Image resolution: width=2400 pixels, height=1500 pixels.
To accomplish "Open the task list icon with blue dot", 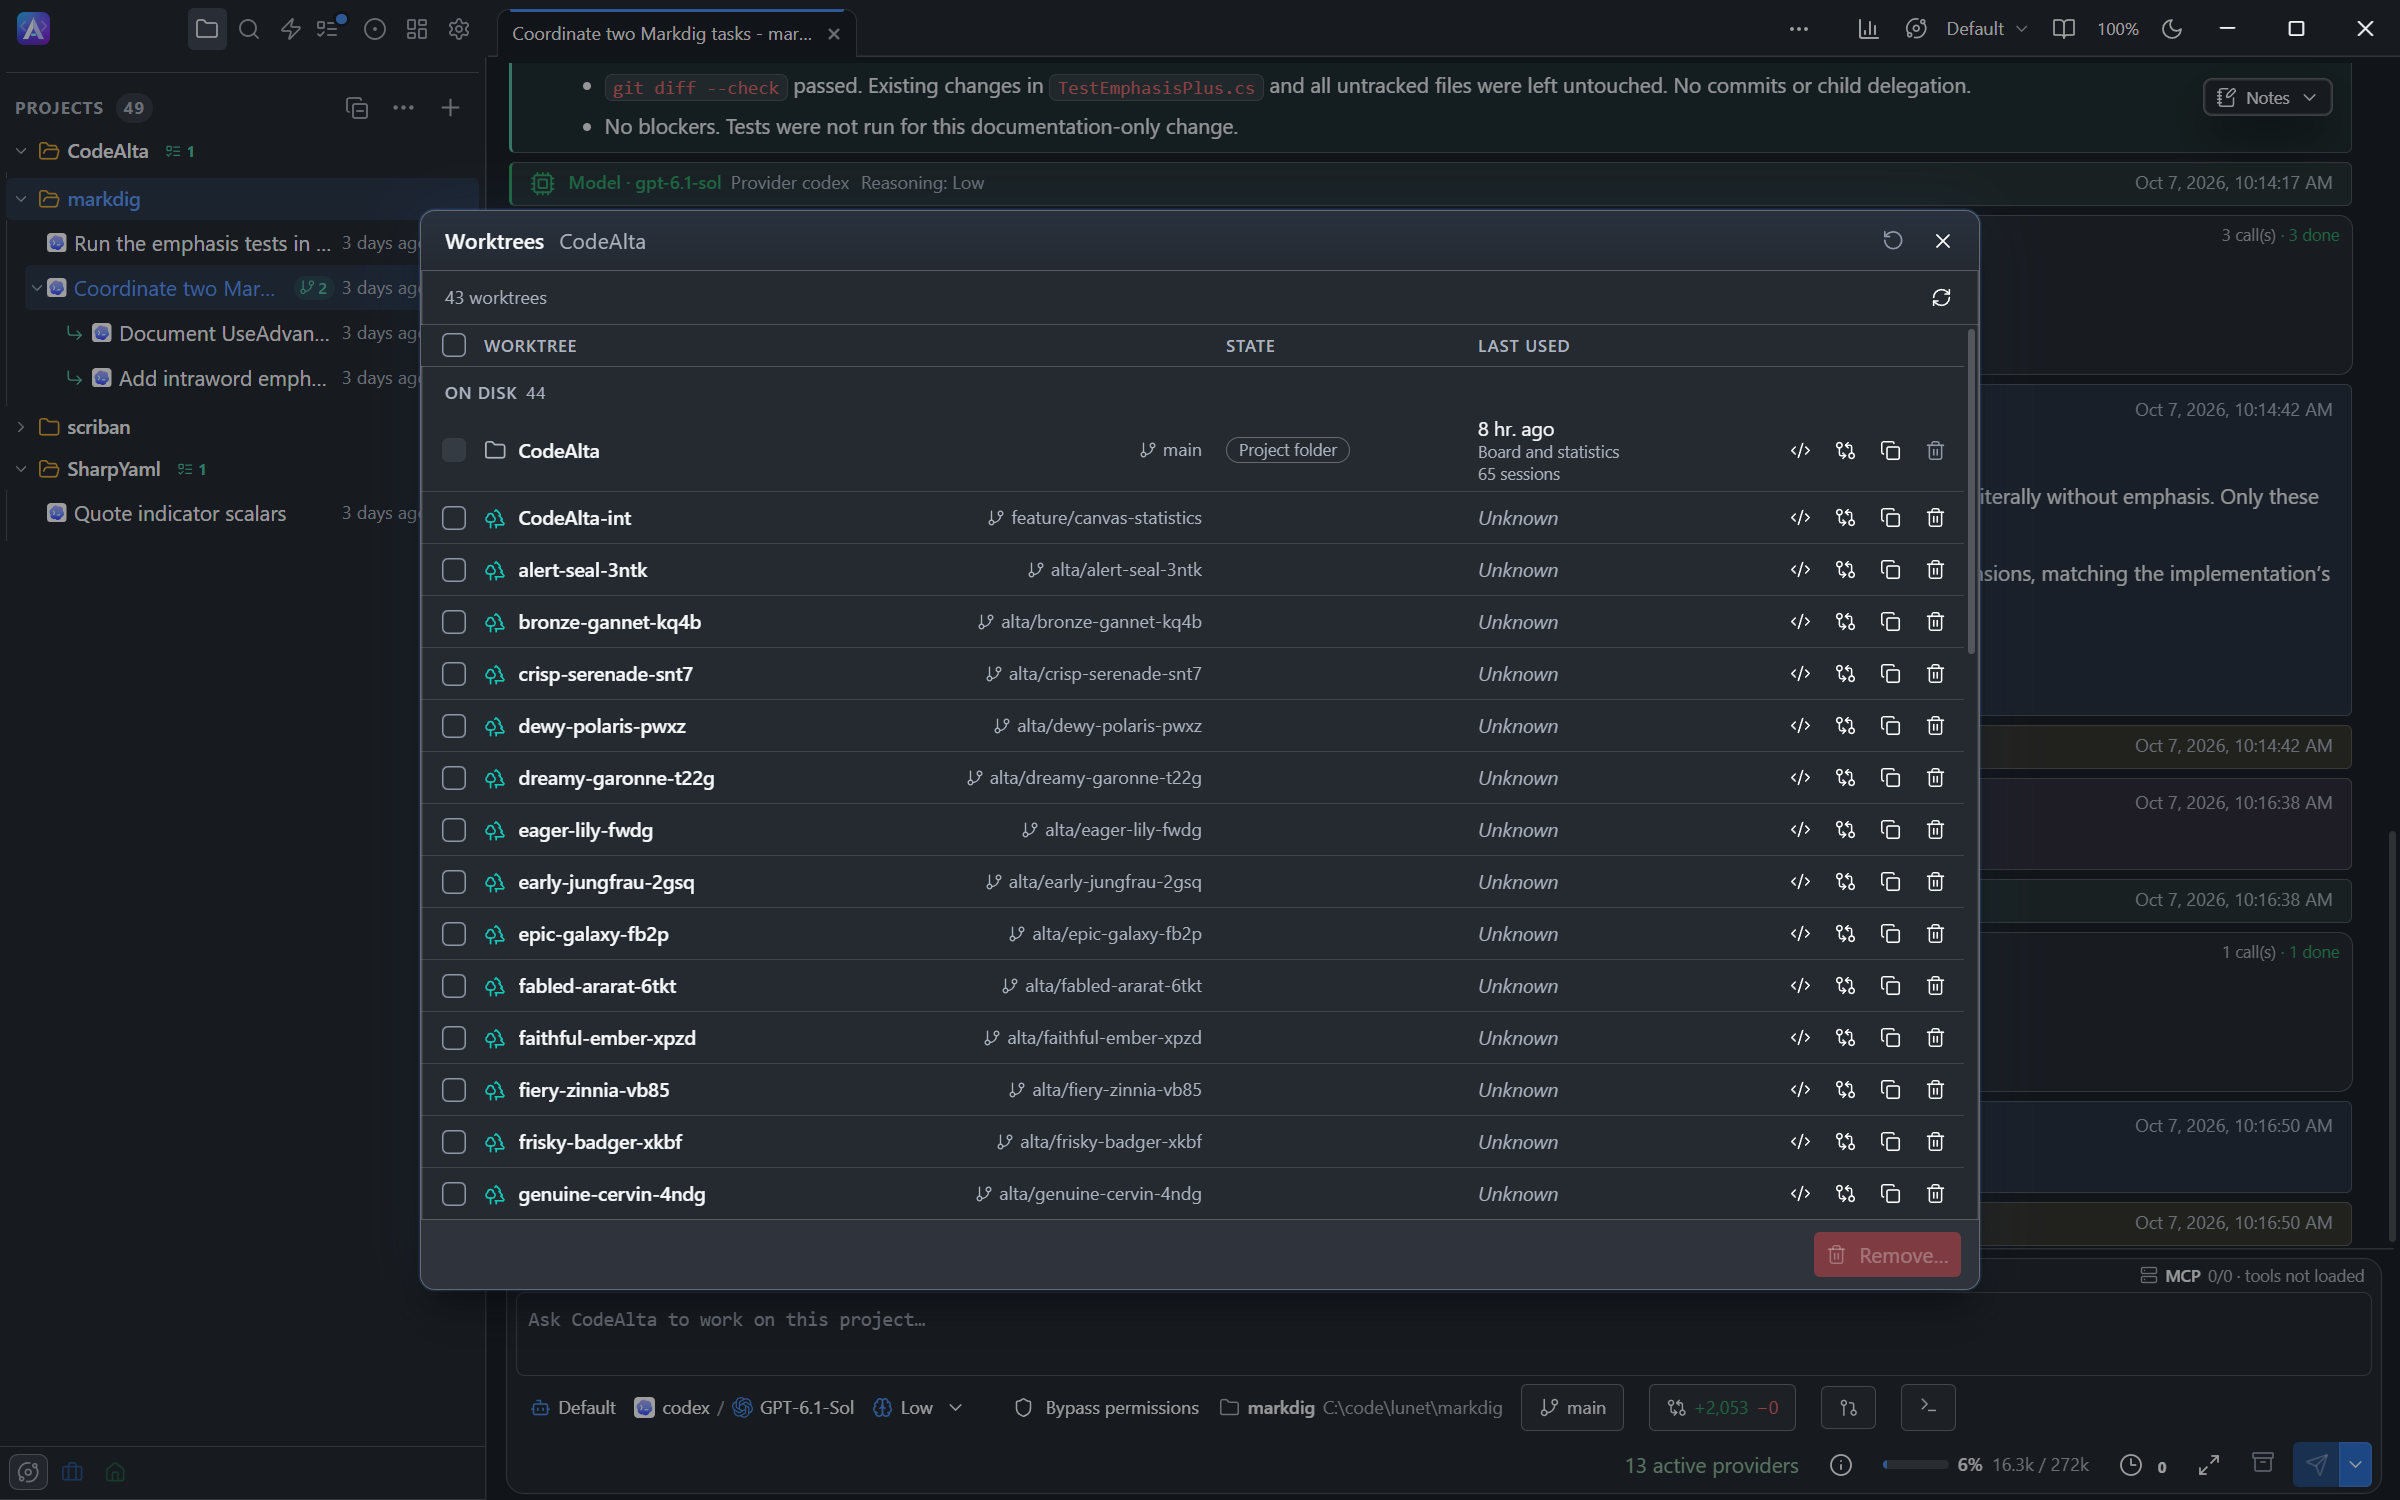I will point(329,29).
